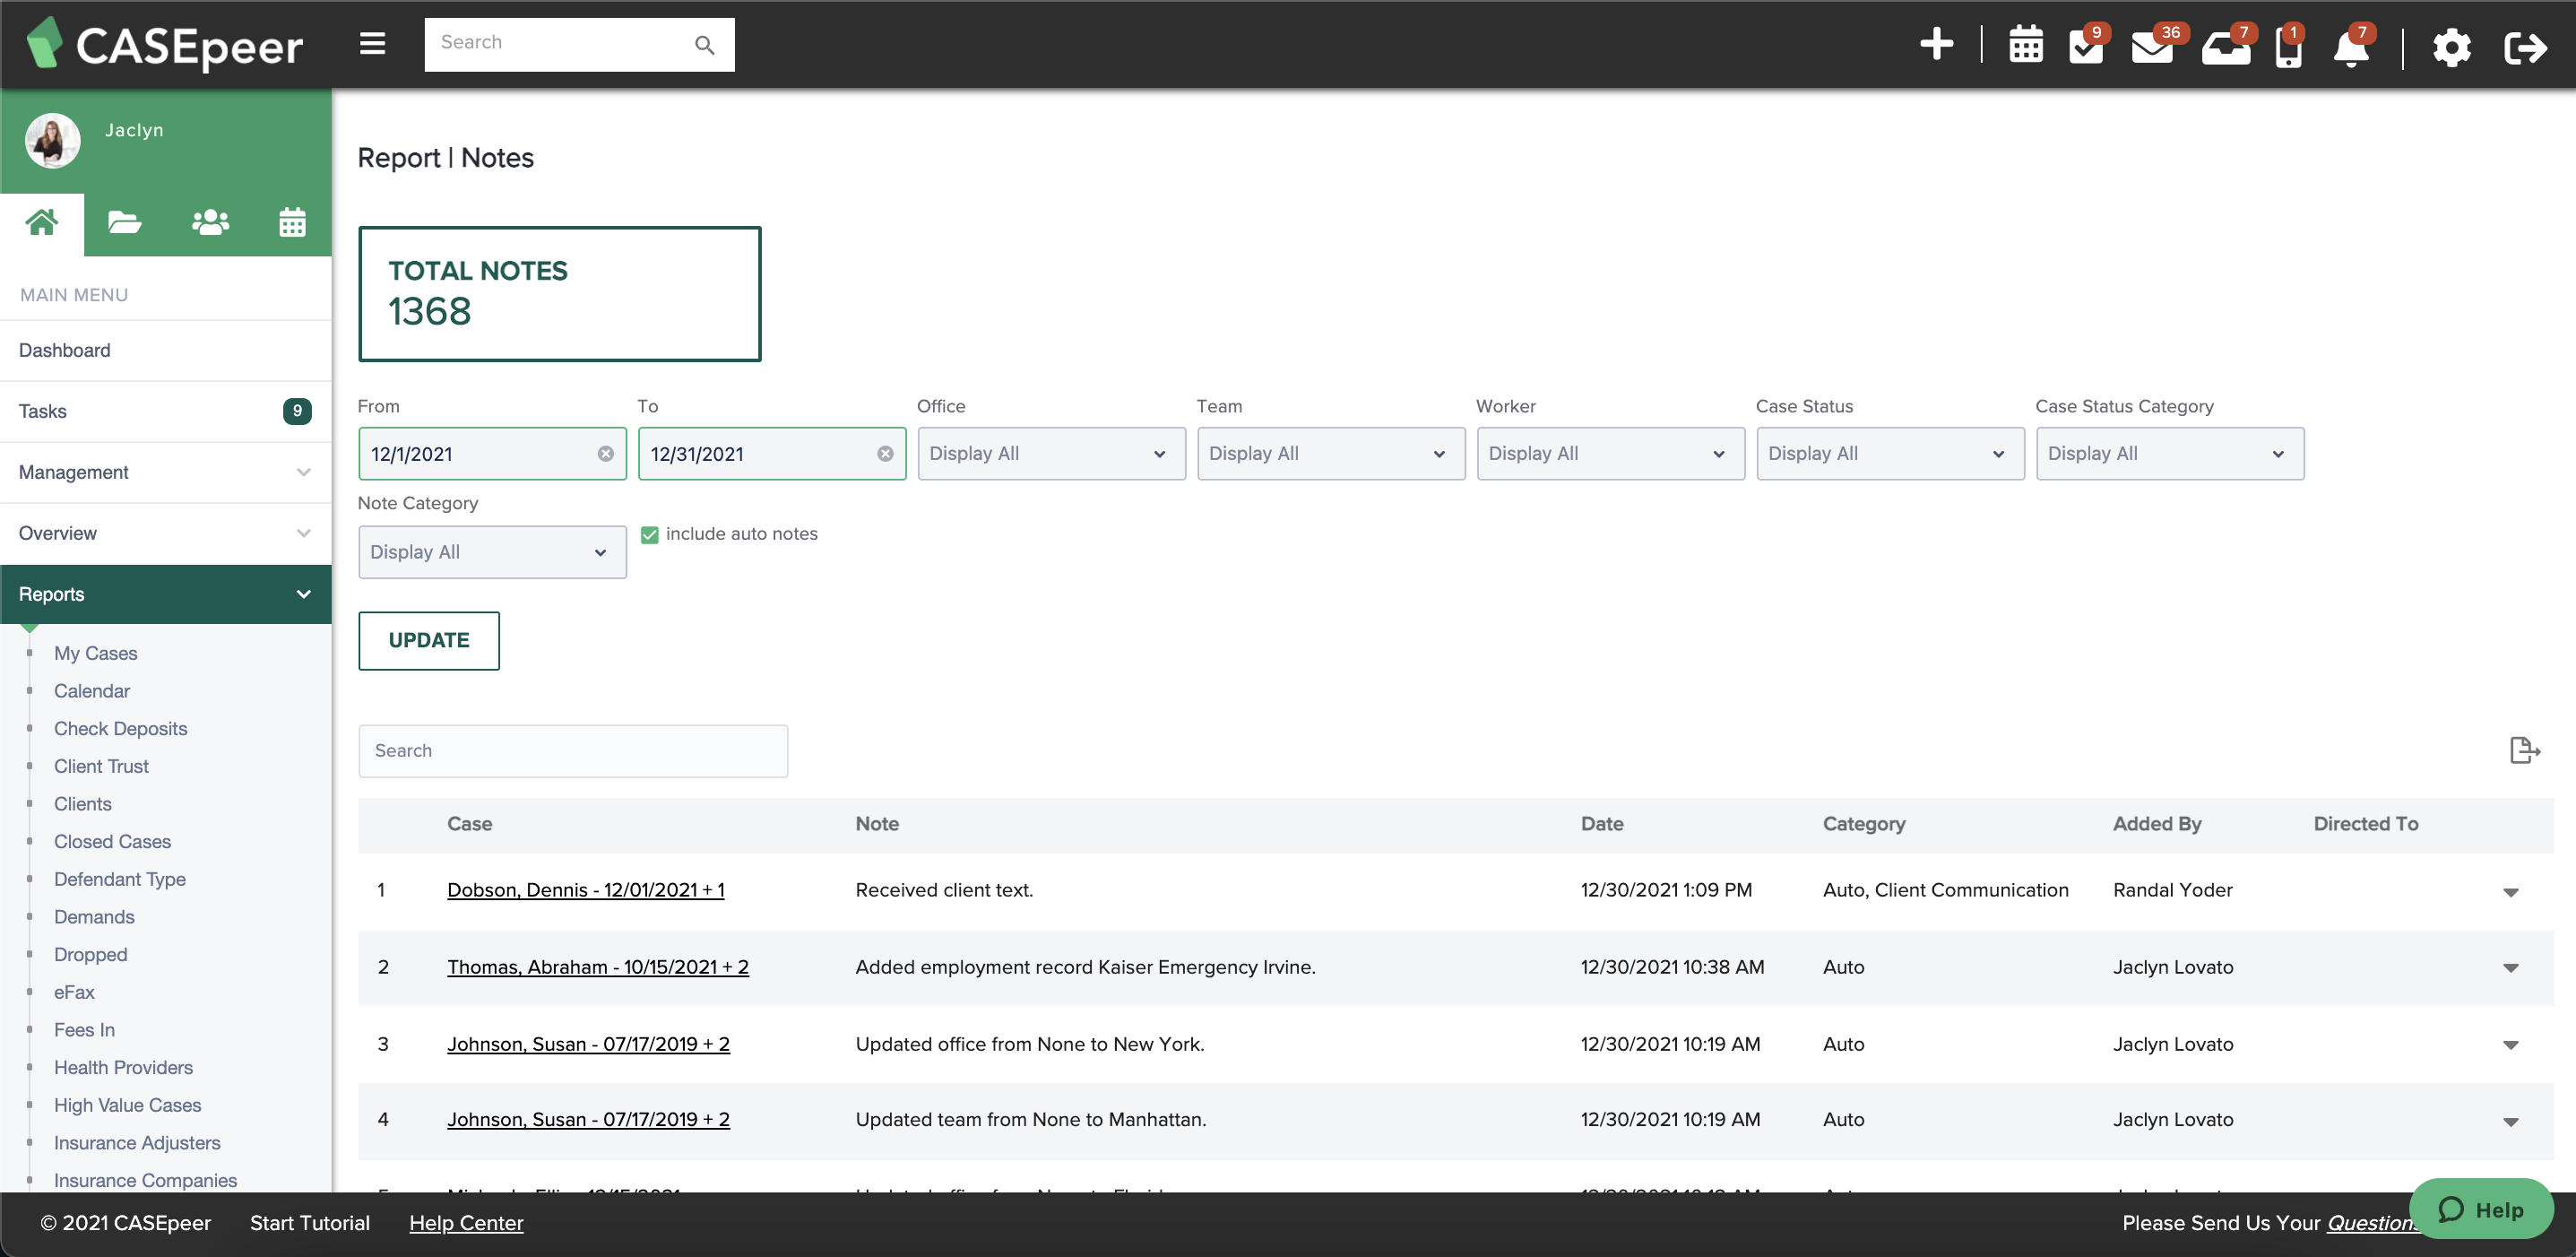This screenshot has height=1257, width=2576.
Task: Select Closed Cases under Reports
Action: (x=111, y=841)
